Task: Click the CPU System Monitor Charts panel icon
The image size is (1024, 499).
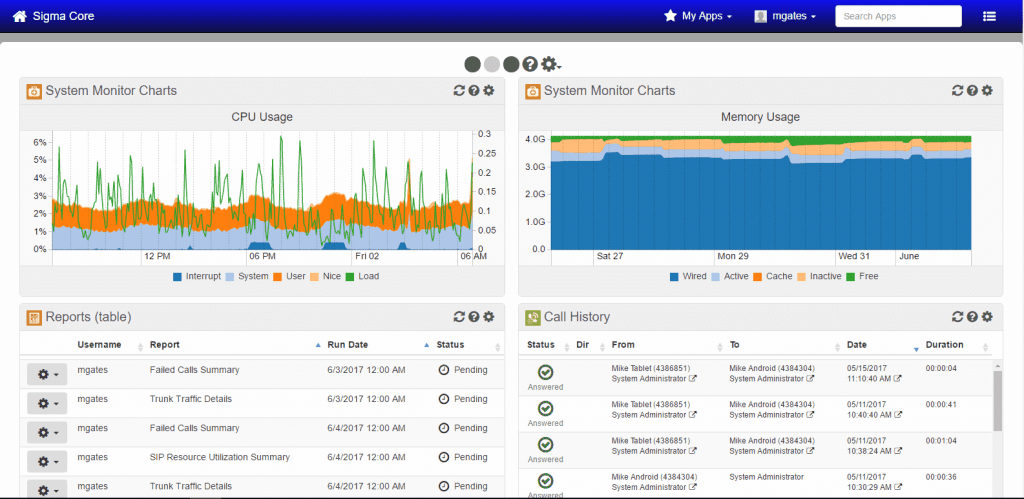Action: click(34, 91)
